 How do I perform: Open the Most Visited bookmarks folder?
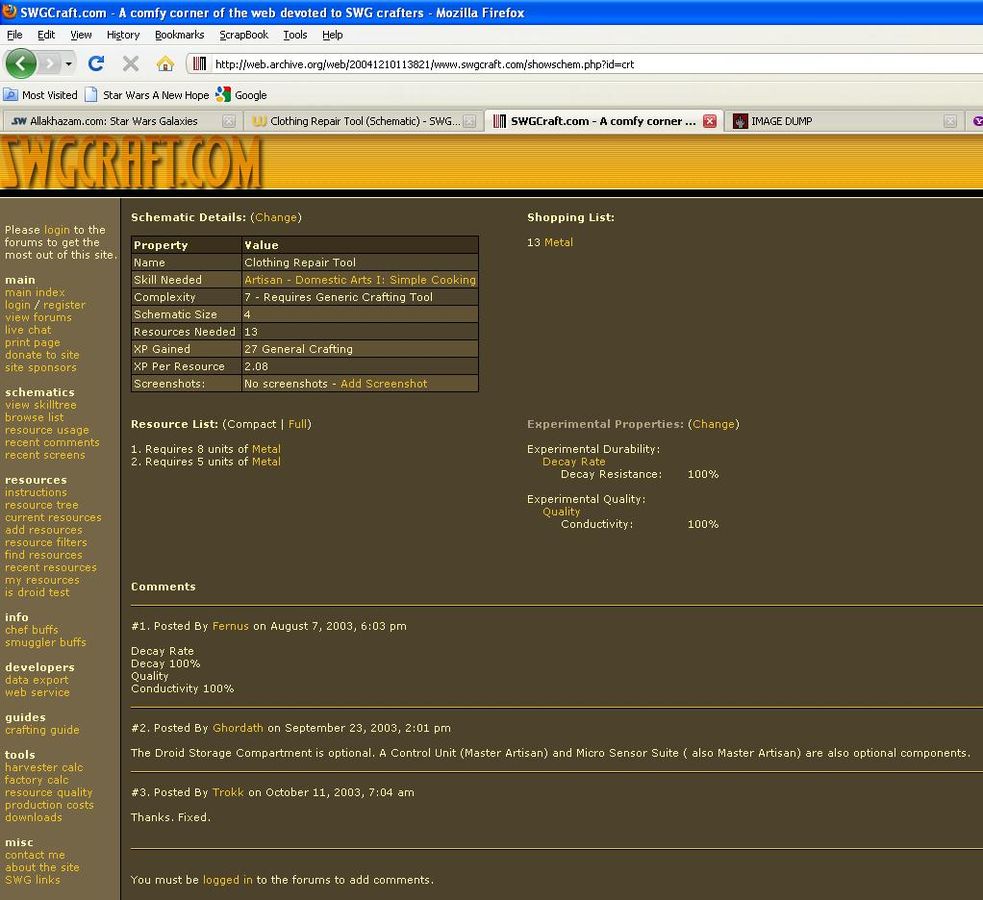click(x=41, y=95)
